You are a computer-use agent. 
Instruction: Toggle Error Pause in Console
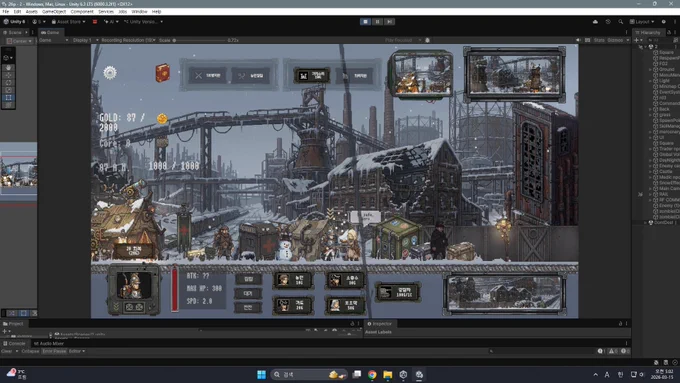[54, 351]
